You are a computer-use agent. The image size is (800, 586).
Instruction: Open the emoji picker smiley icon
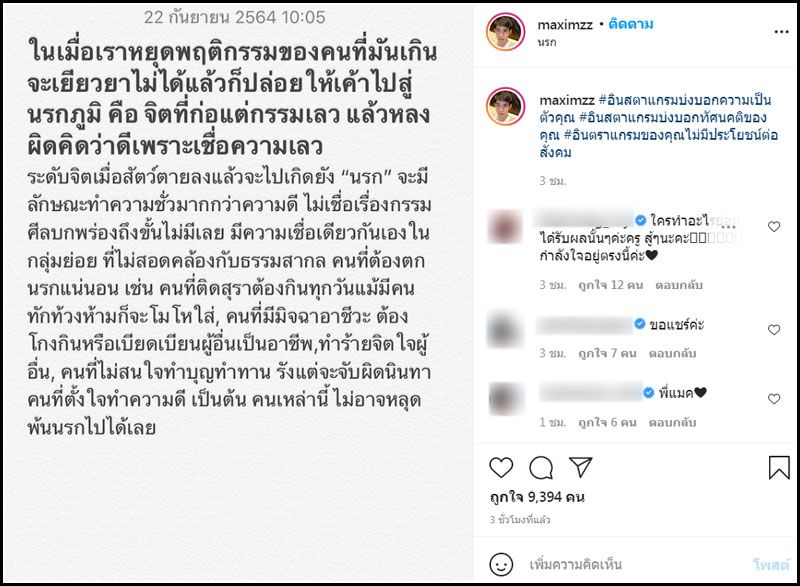point(501,564)
